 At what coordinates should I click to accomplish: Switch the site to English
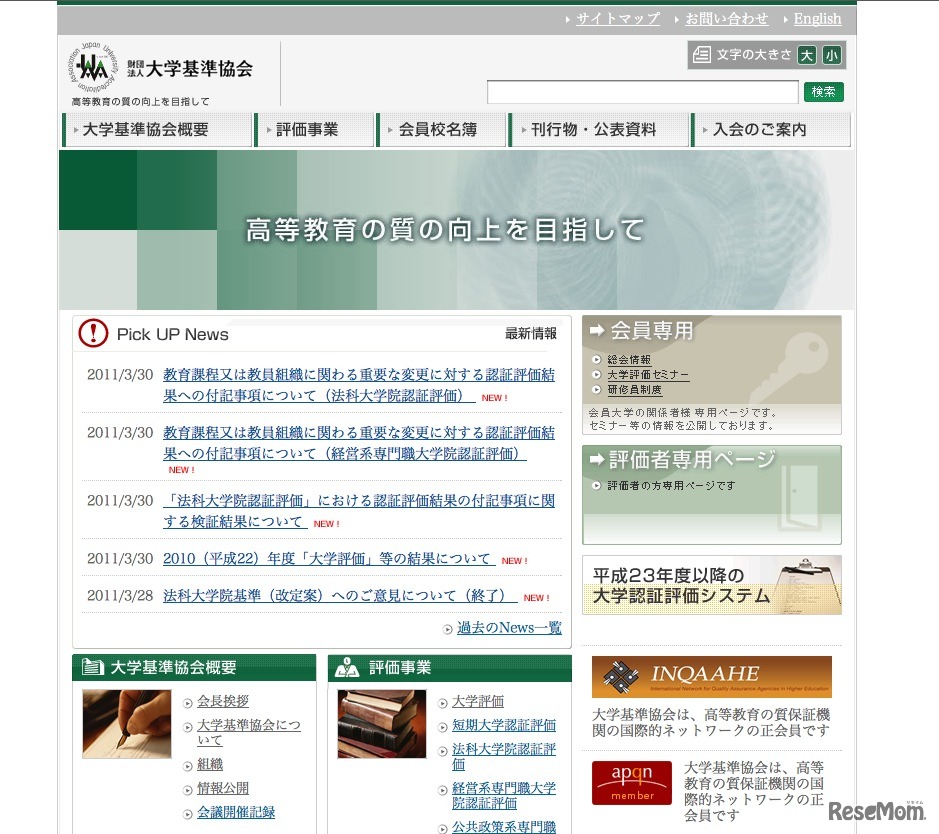coord(816,18)
